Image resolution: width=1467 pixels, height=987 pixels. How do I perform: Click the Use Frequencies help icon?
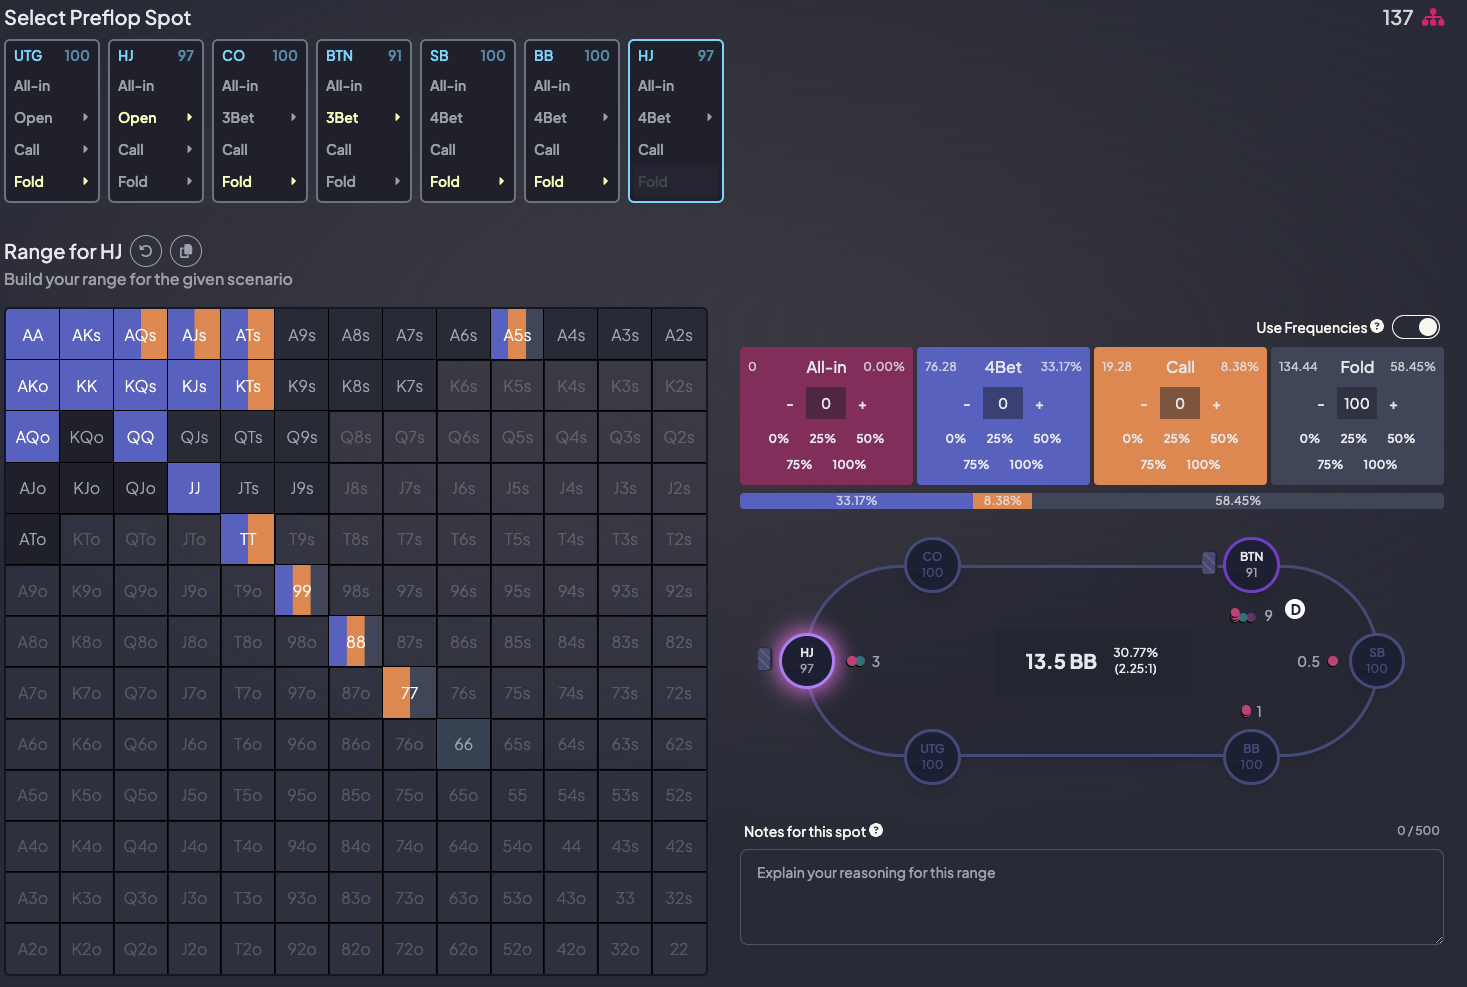click(x=1377, y=326)
